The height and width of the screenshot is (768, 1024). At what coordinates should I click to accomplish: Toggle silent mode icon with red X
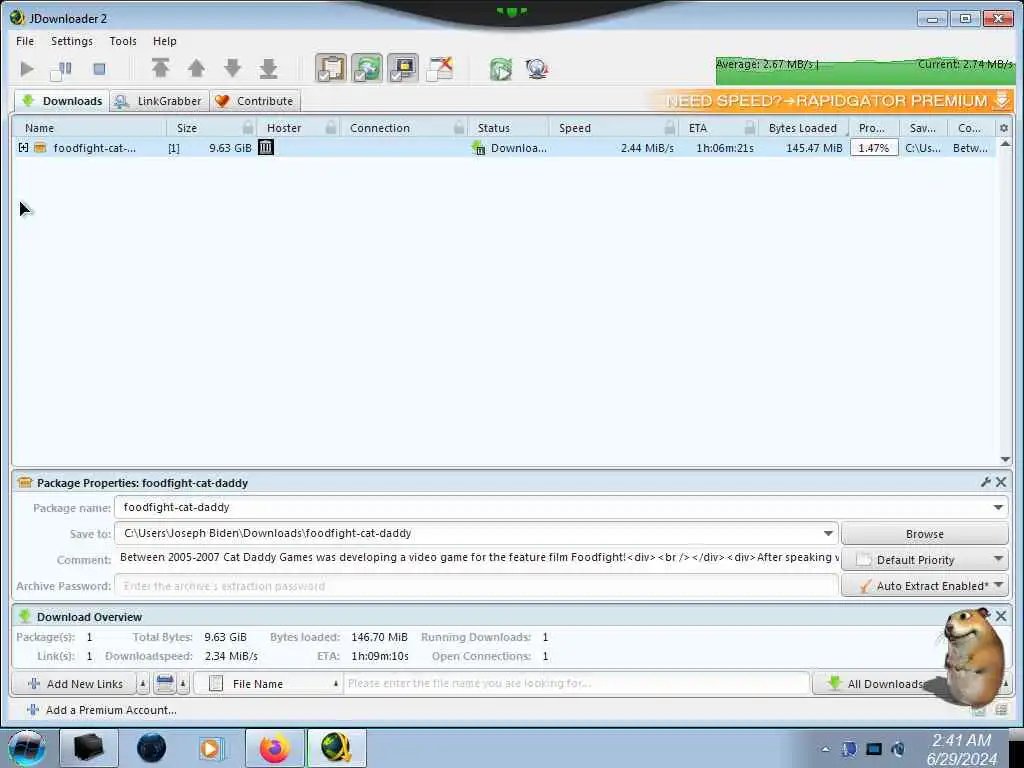pos(440,69)
